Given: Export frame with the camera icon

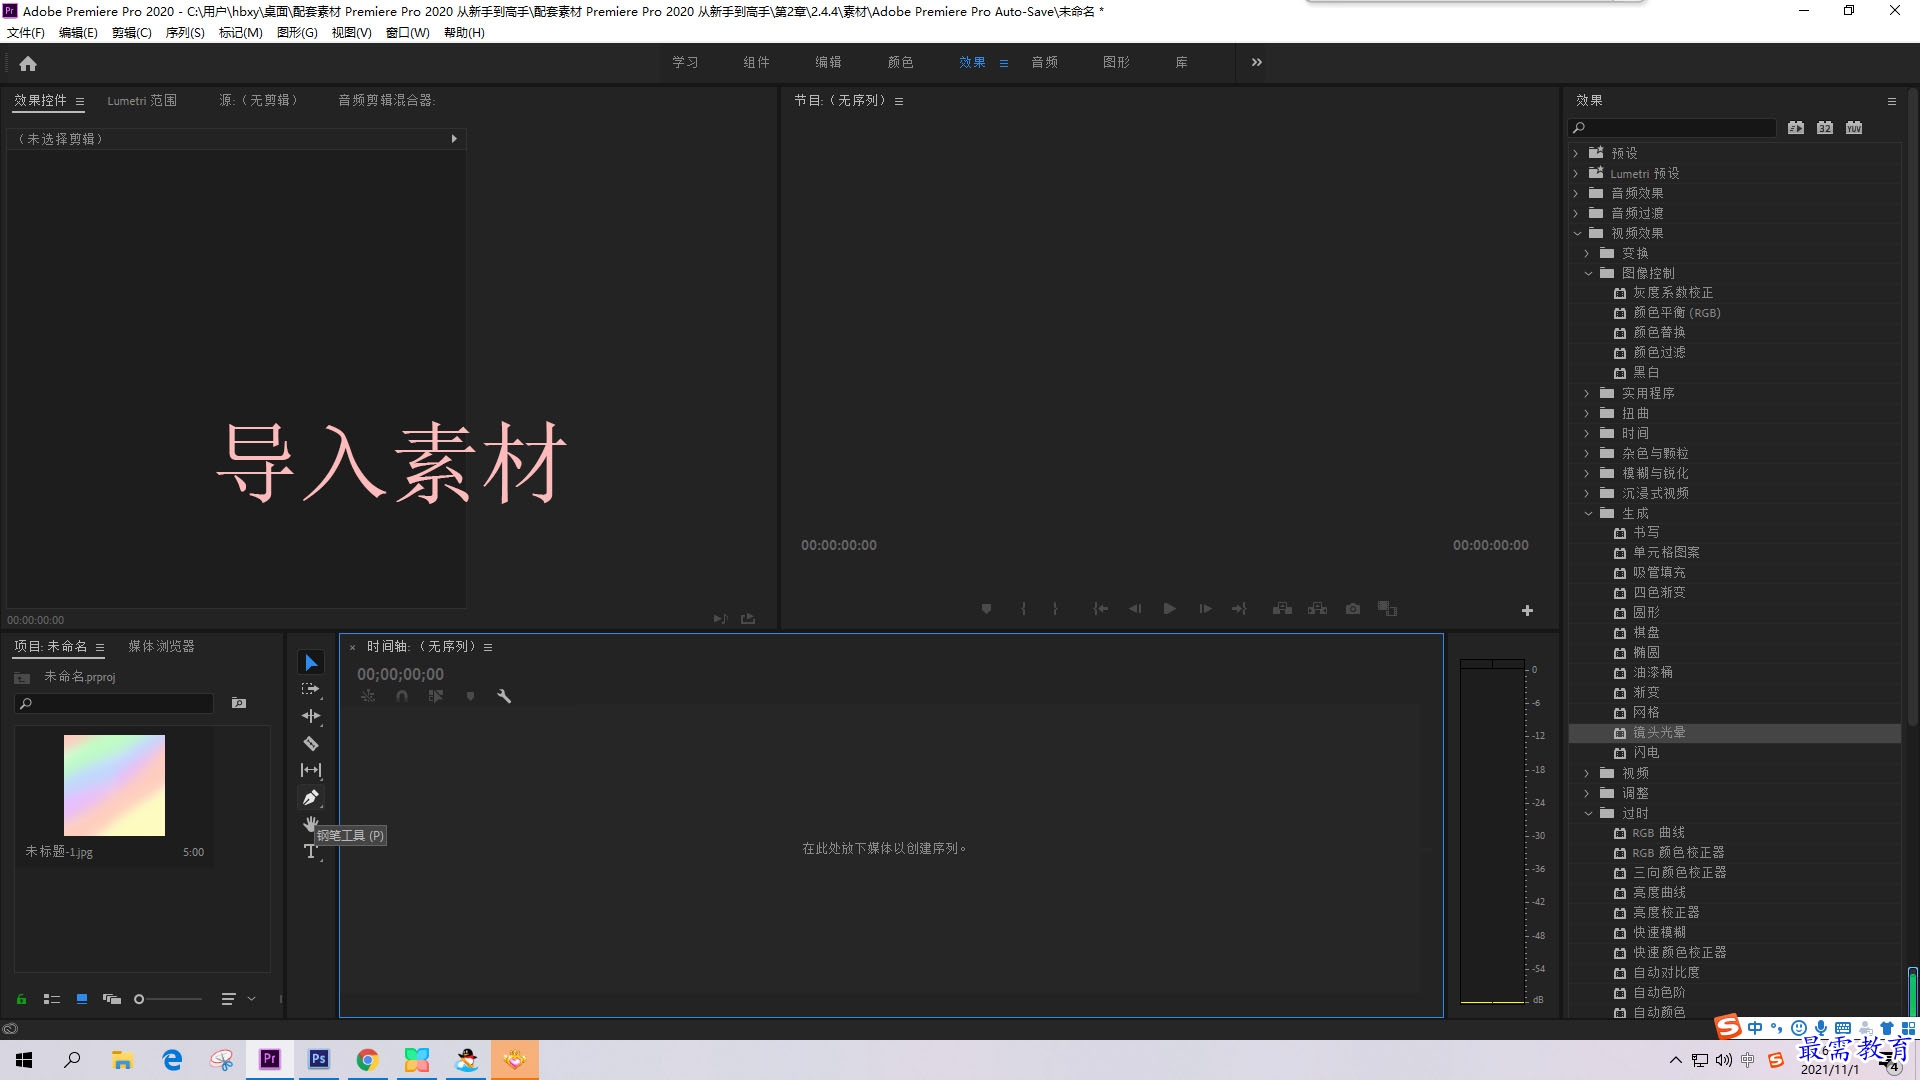Looking at the screenshot, I should 1353,609.
